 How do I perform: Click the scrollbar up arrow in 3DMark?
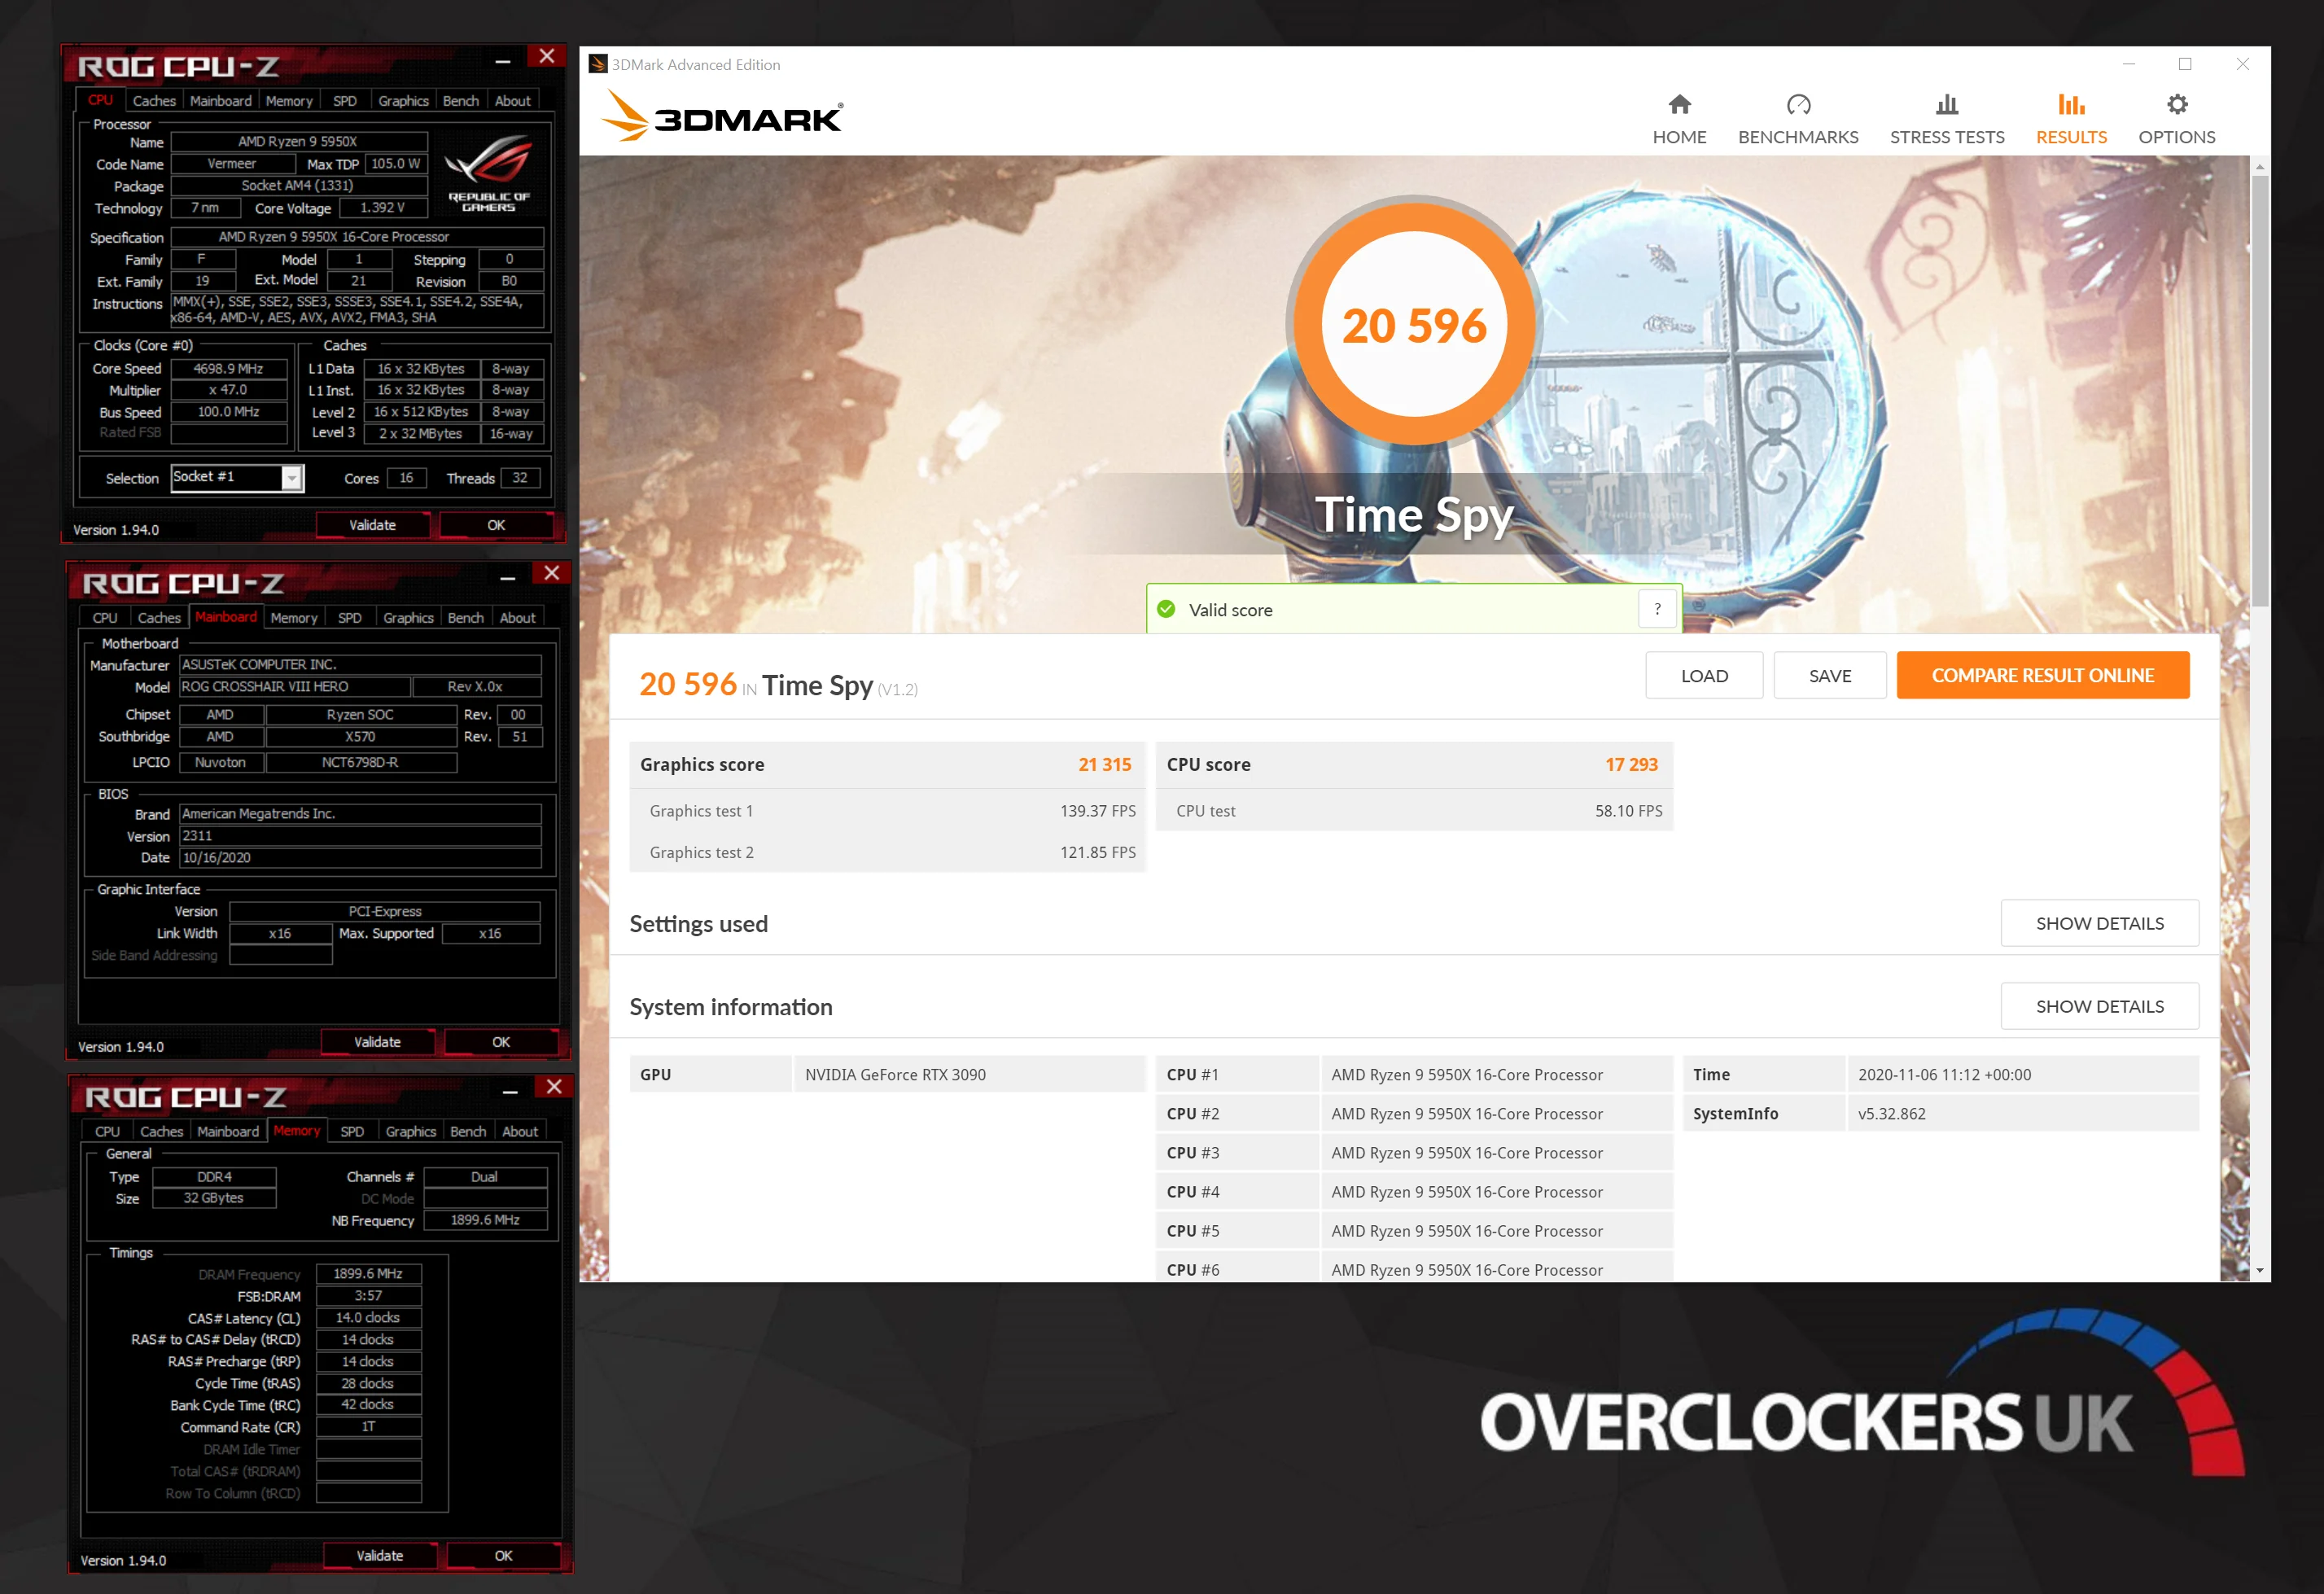coord(2259,166)
